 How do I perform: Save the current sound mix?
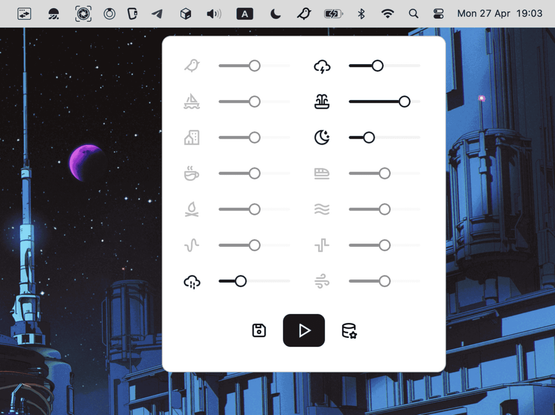259,330
